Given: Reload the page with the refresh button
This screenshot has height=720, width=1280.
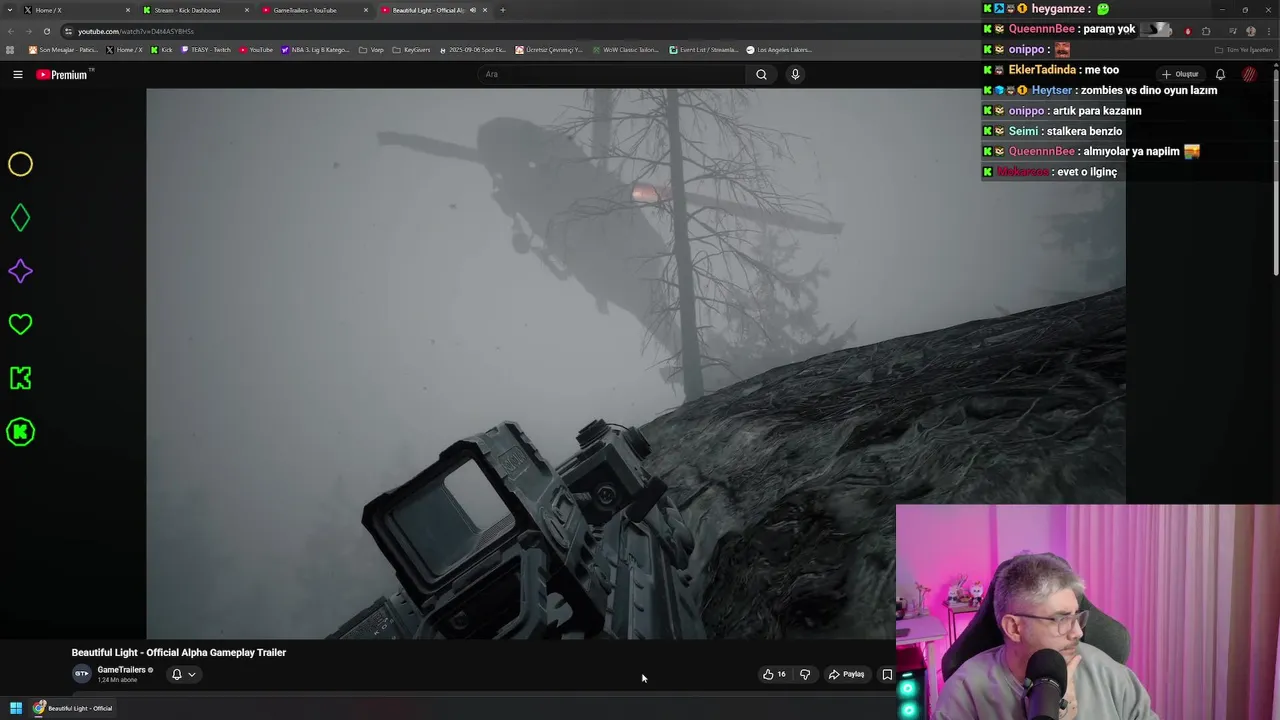Looking at the screenshot, I should tap(46, 31).
